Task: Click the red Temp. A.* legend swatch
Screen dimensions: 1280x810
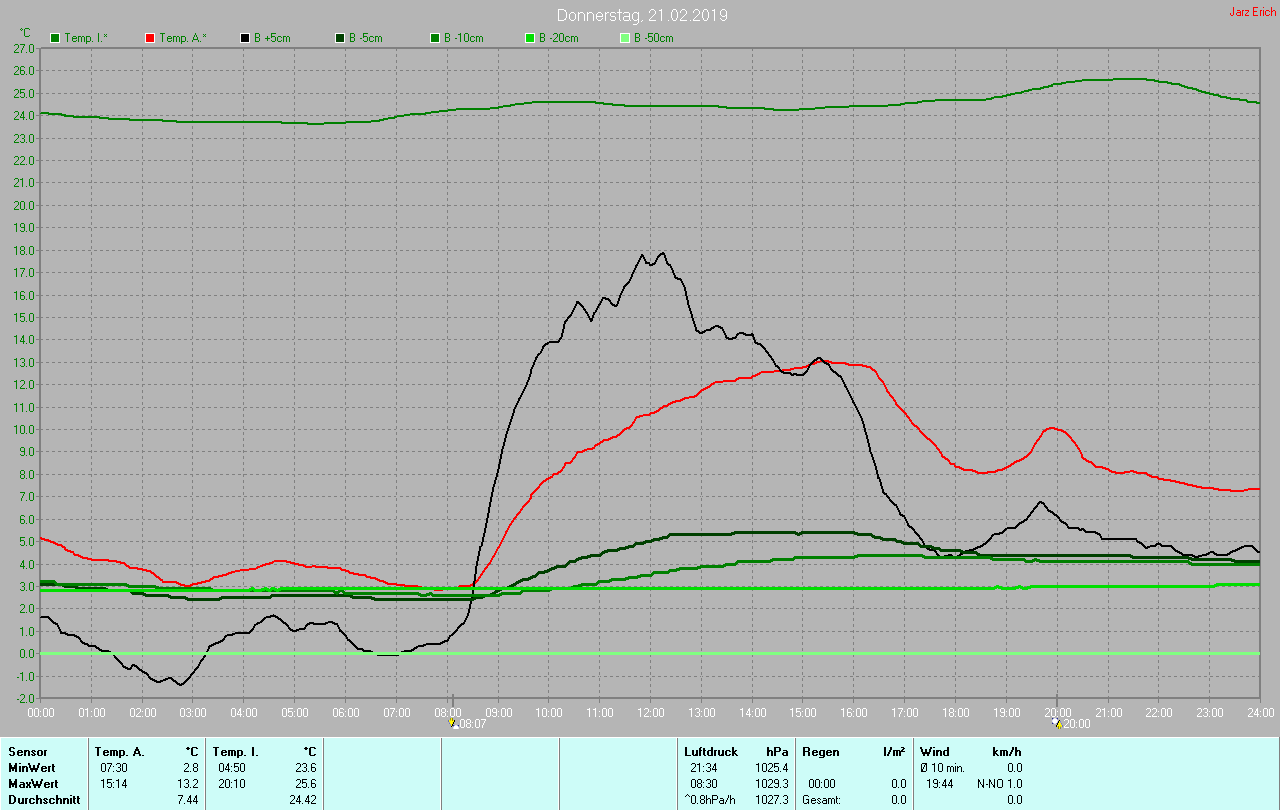Action: pos(150,38)
